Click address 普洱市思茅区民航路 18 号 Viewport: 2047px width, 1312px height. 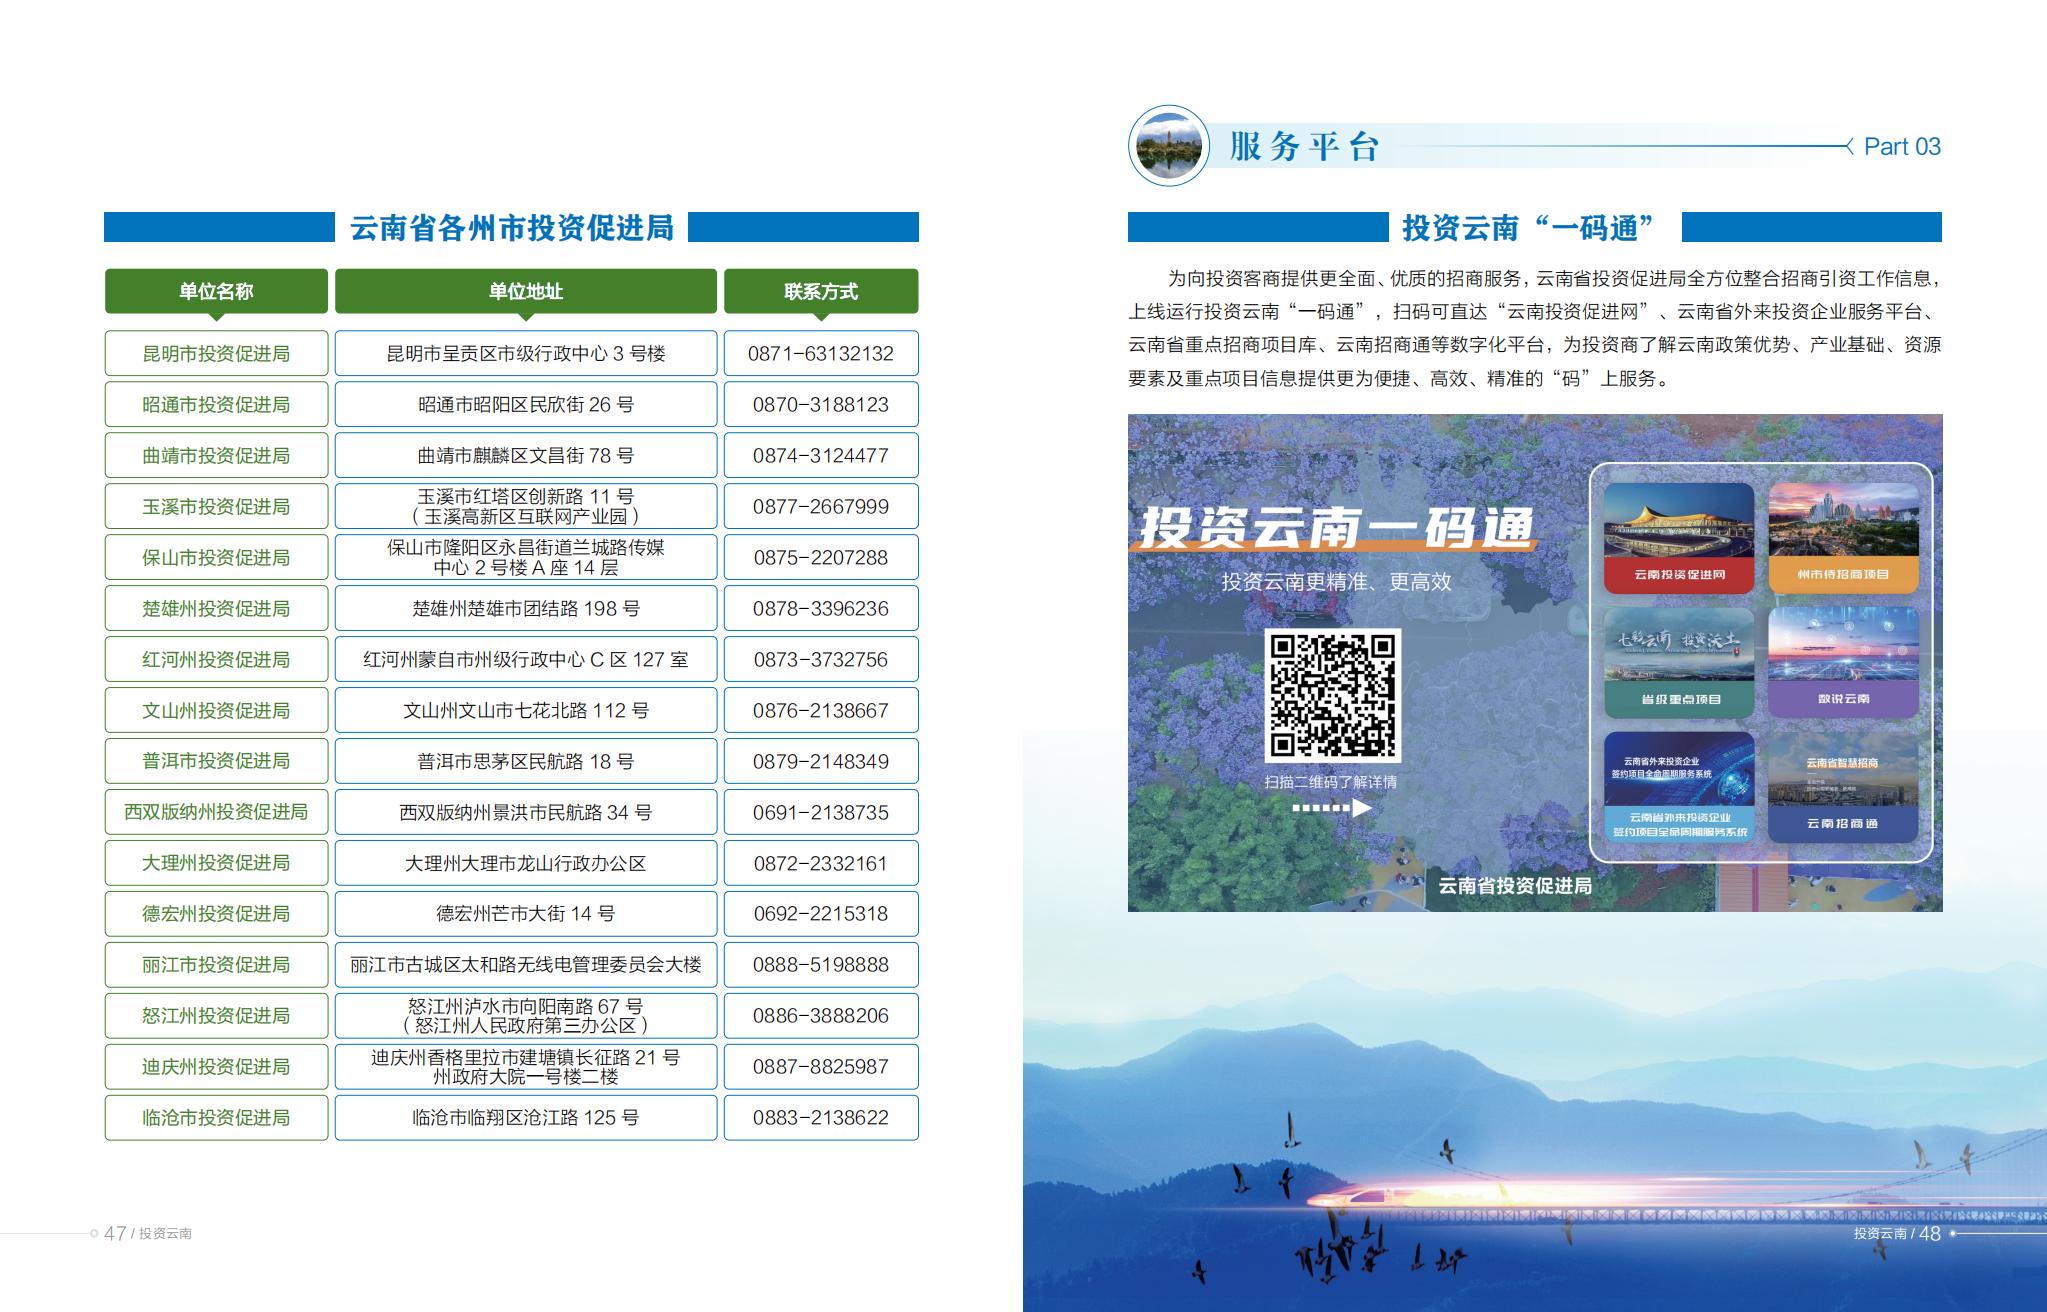coord(526,761)
